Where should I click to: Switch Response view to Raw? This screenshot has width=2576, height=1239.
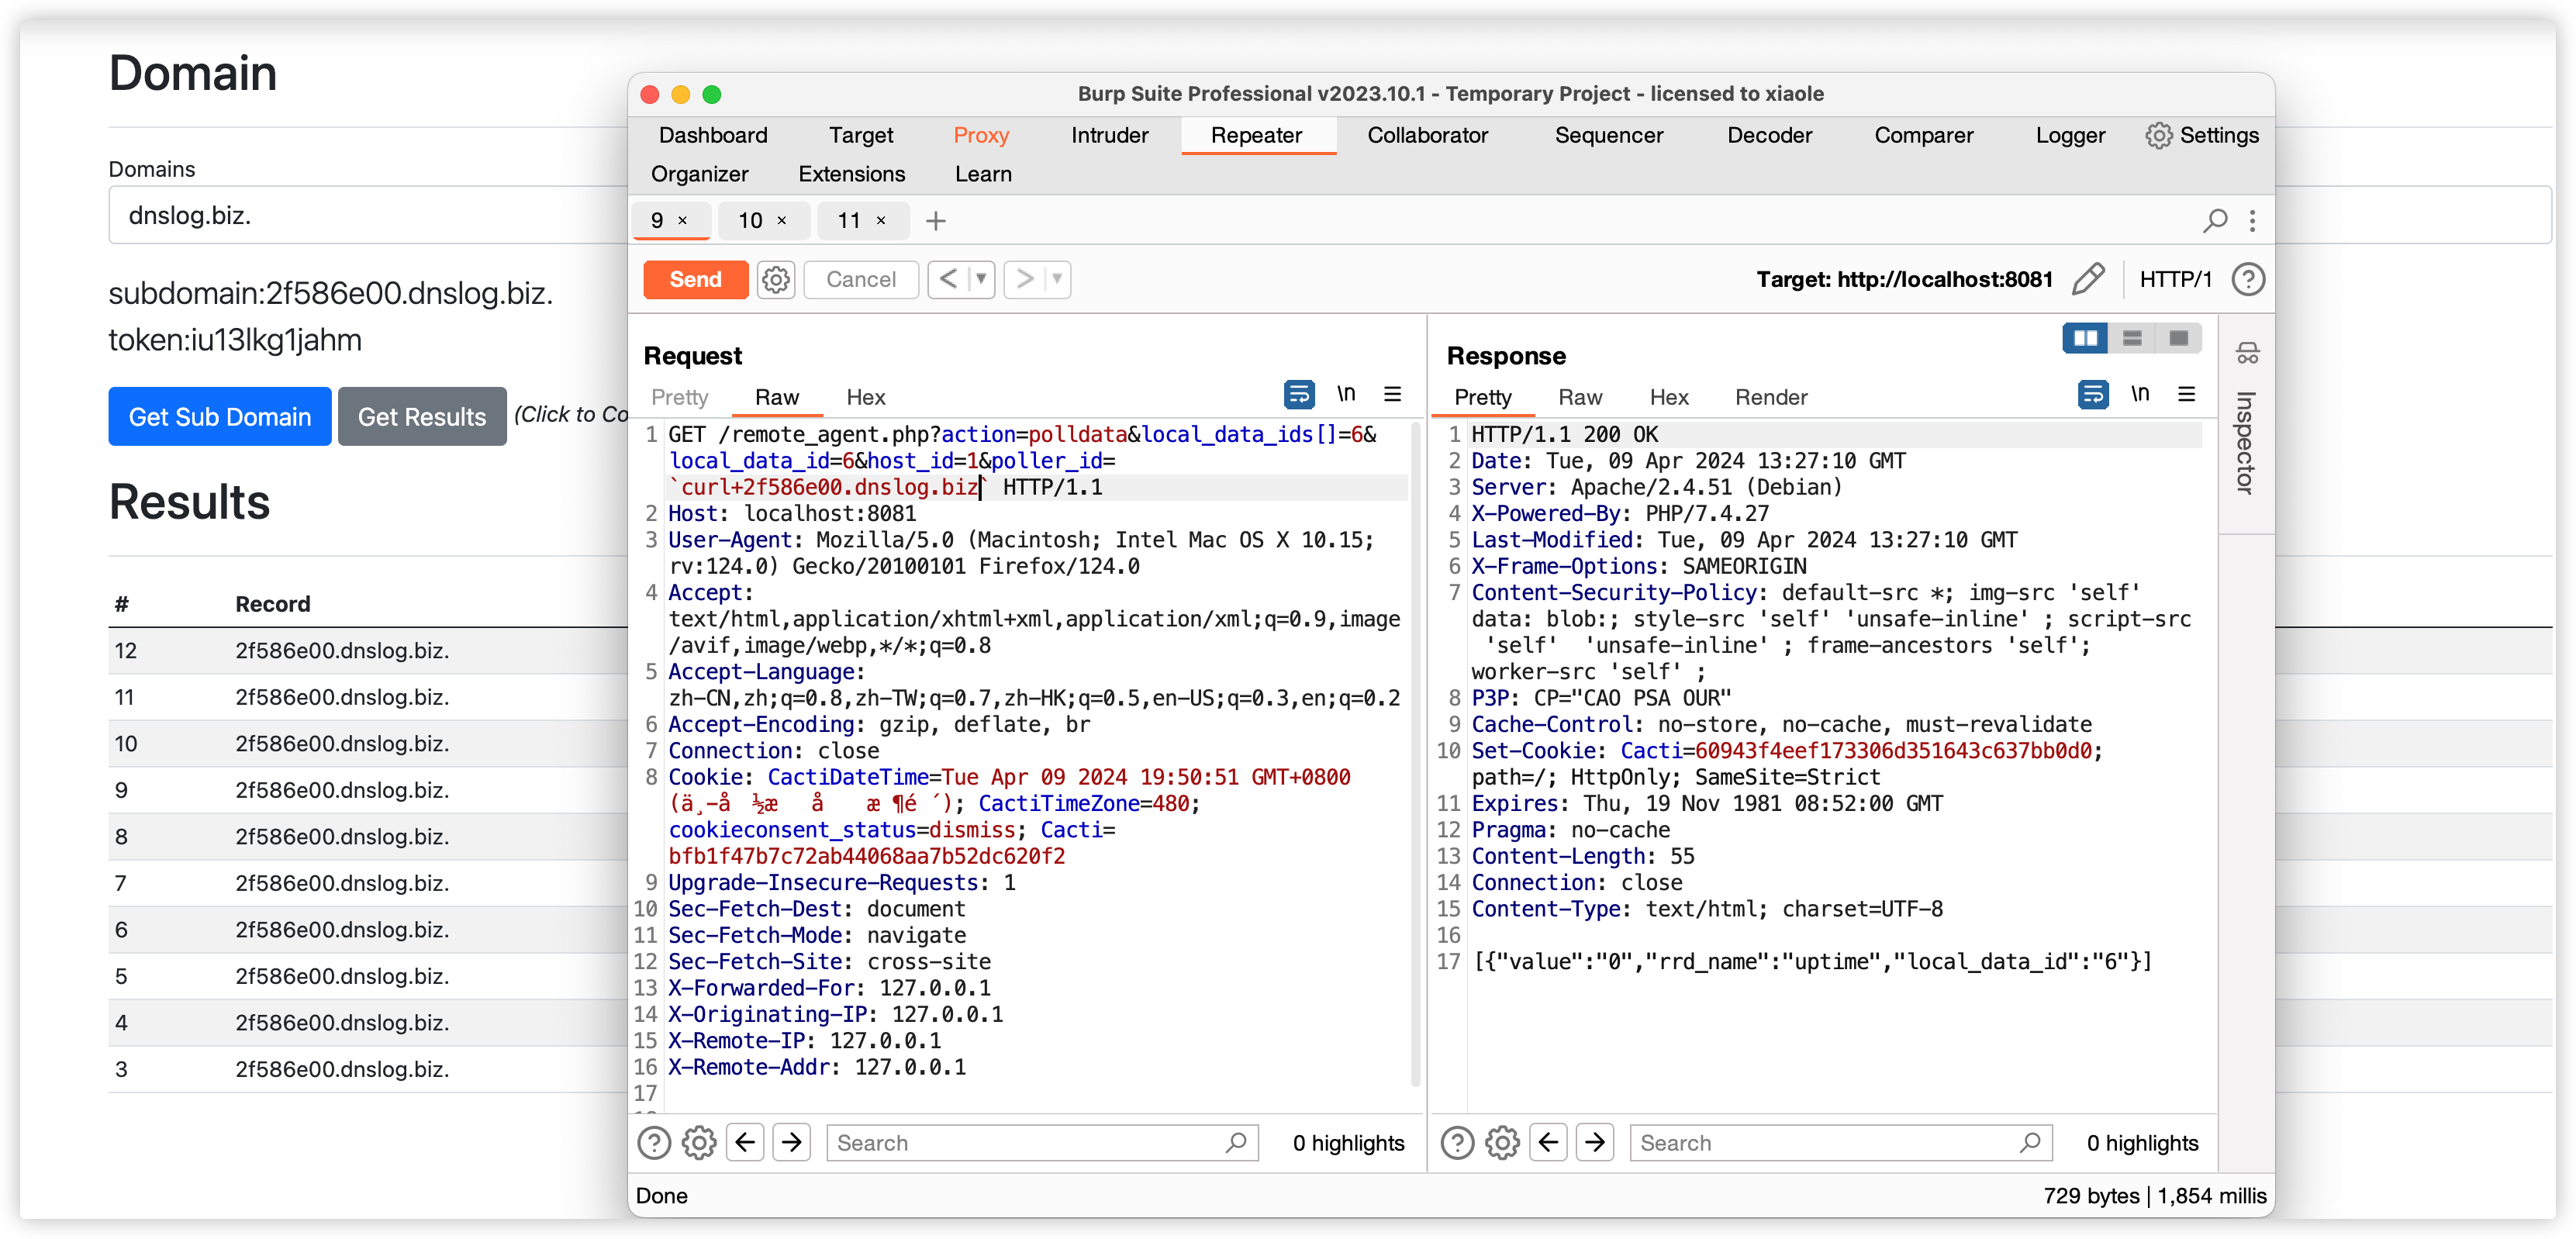click(1580, 397)
